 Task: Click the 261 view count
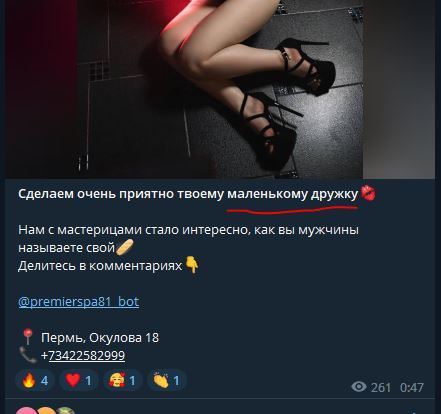(x=381, y=388)
